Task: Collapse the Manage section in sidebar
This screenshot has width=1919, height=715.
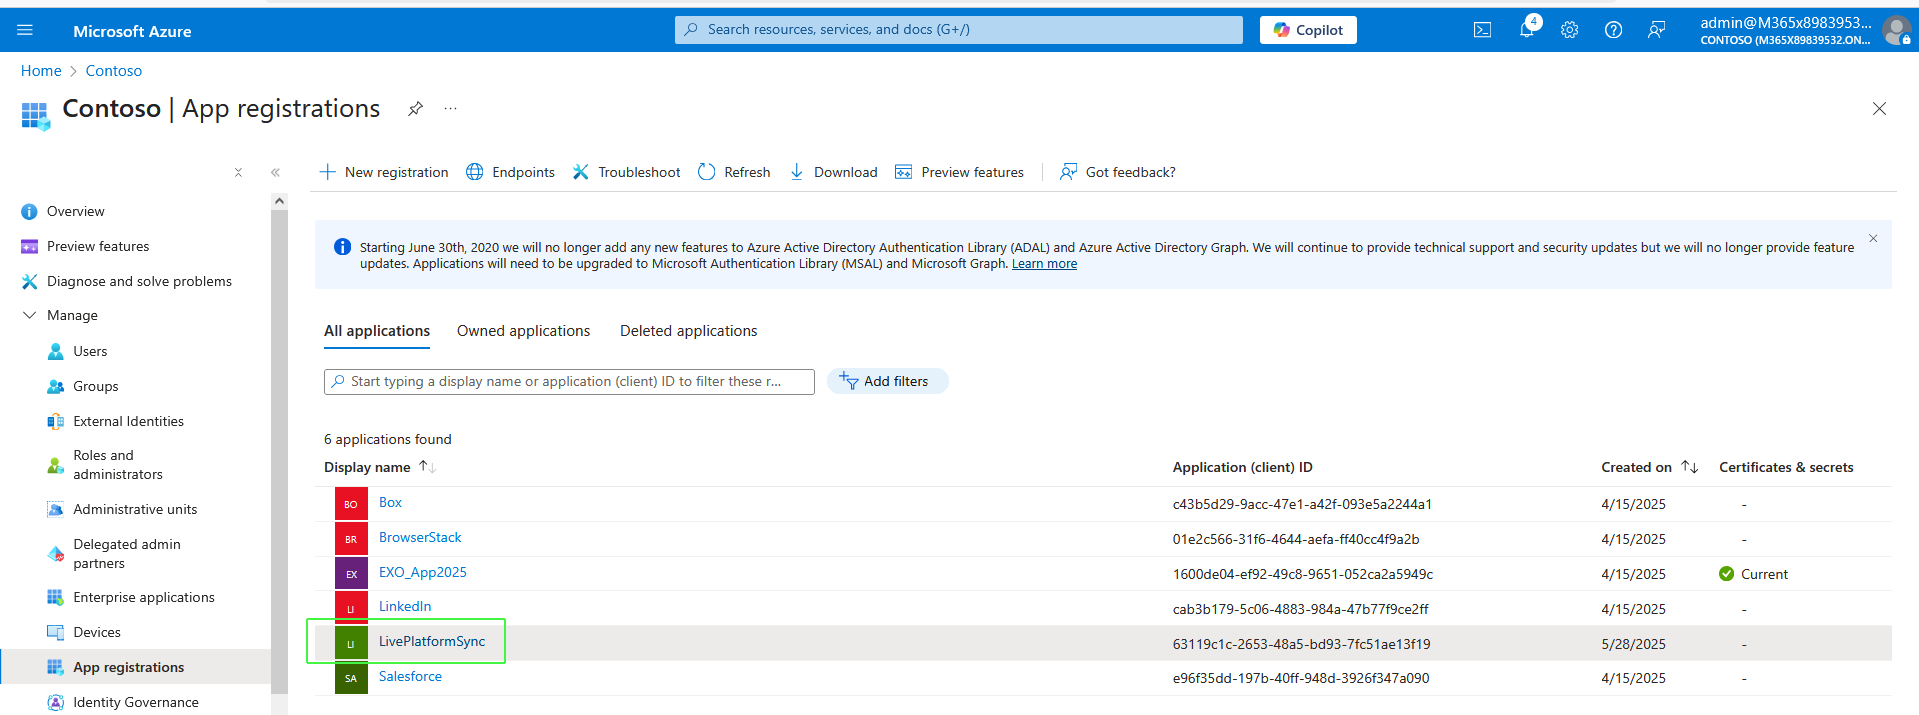Action: pyautogui.click(x=29, y=315)
